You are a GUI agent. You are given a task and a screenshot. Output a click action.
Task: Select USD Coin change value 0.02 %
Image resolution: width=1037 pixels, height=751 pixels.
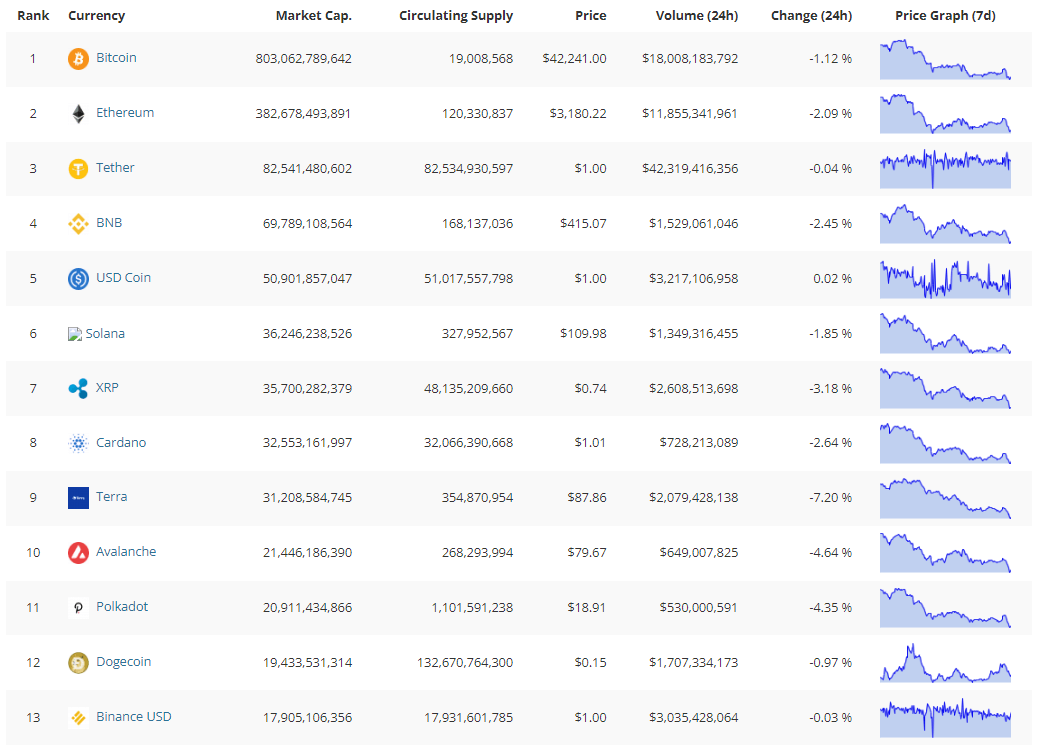833,278
